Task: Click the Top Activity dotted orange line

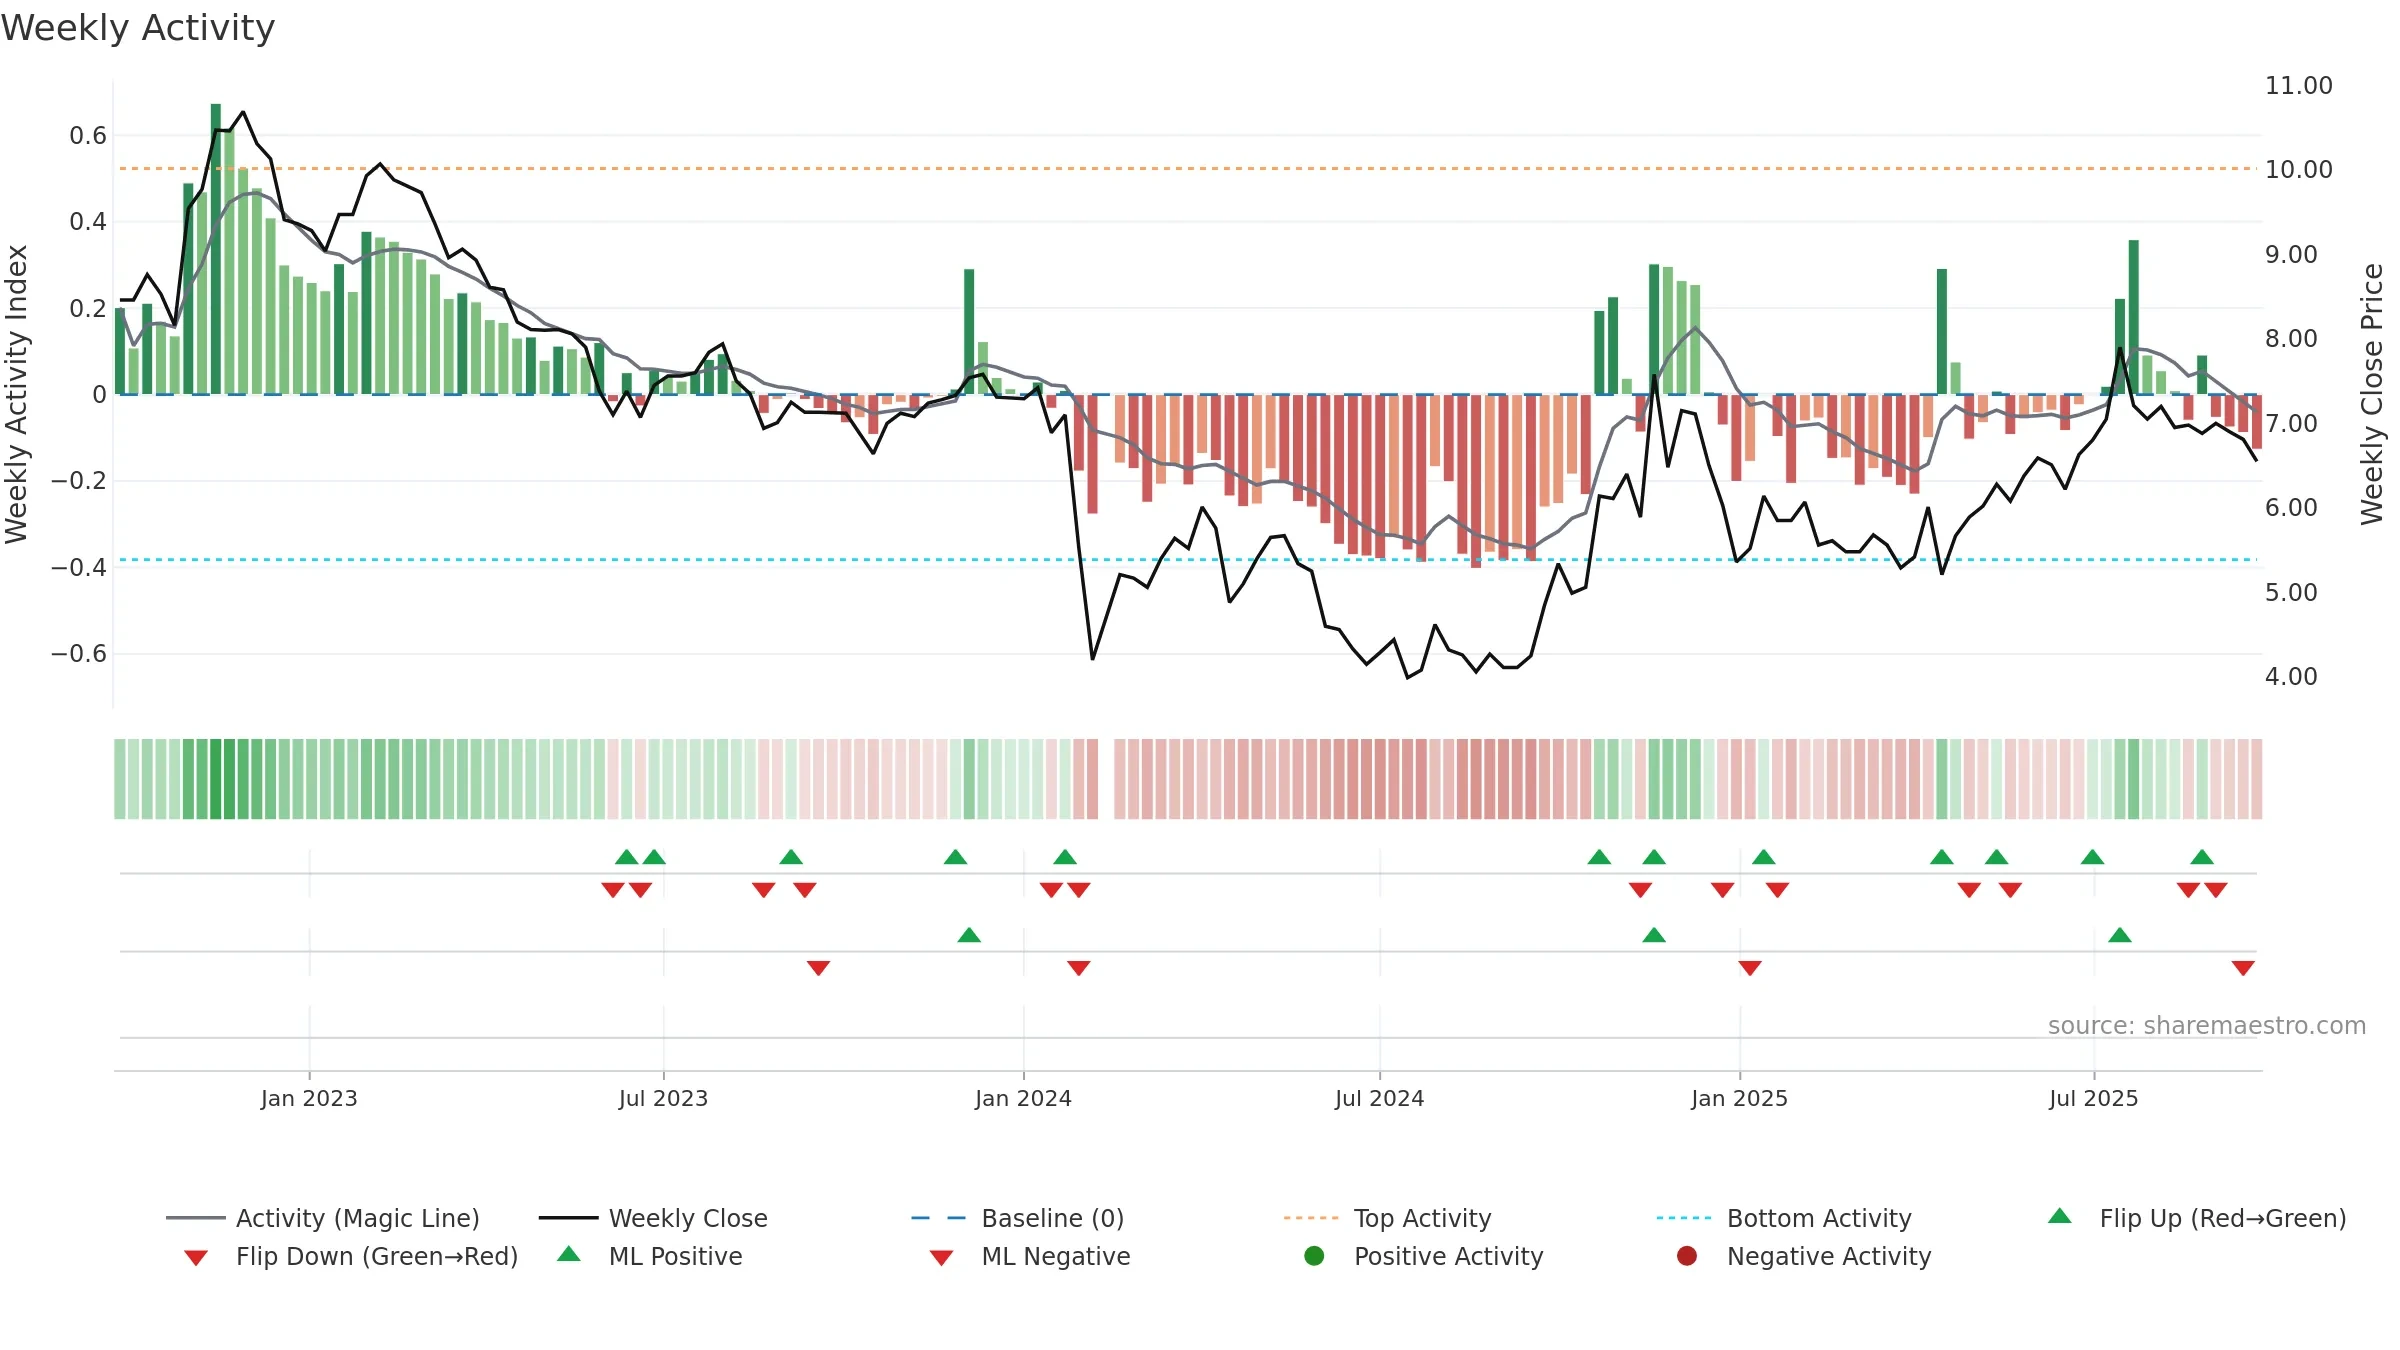Action: coord(1188,168)
